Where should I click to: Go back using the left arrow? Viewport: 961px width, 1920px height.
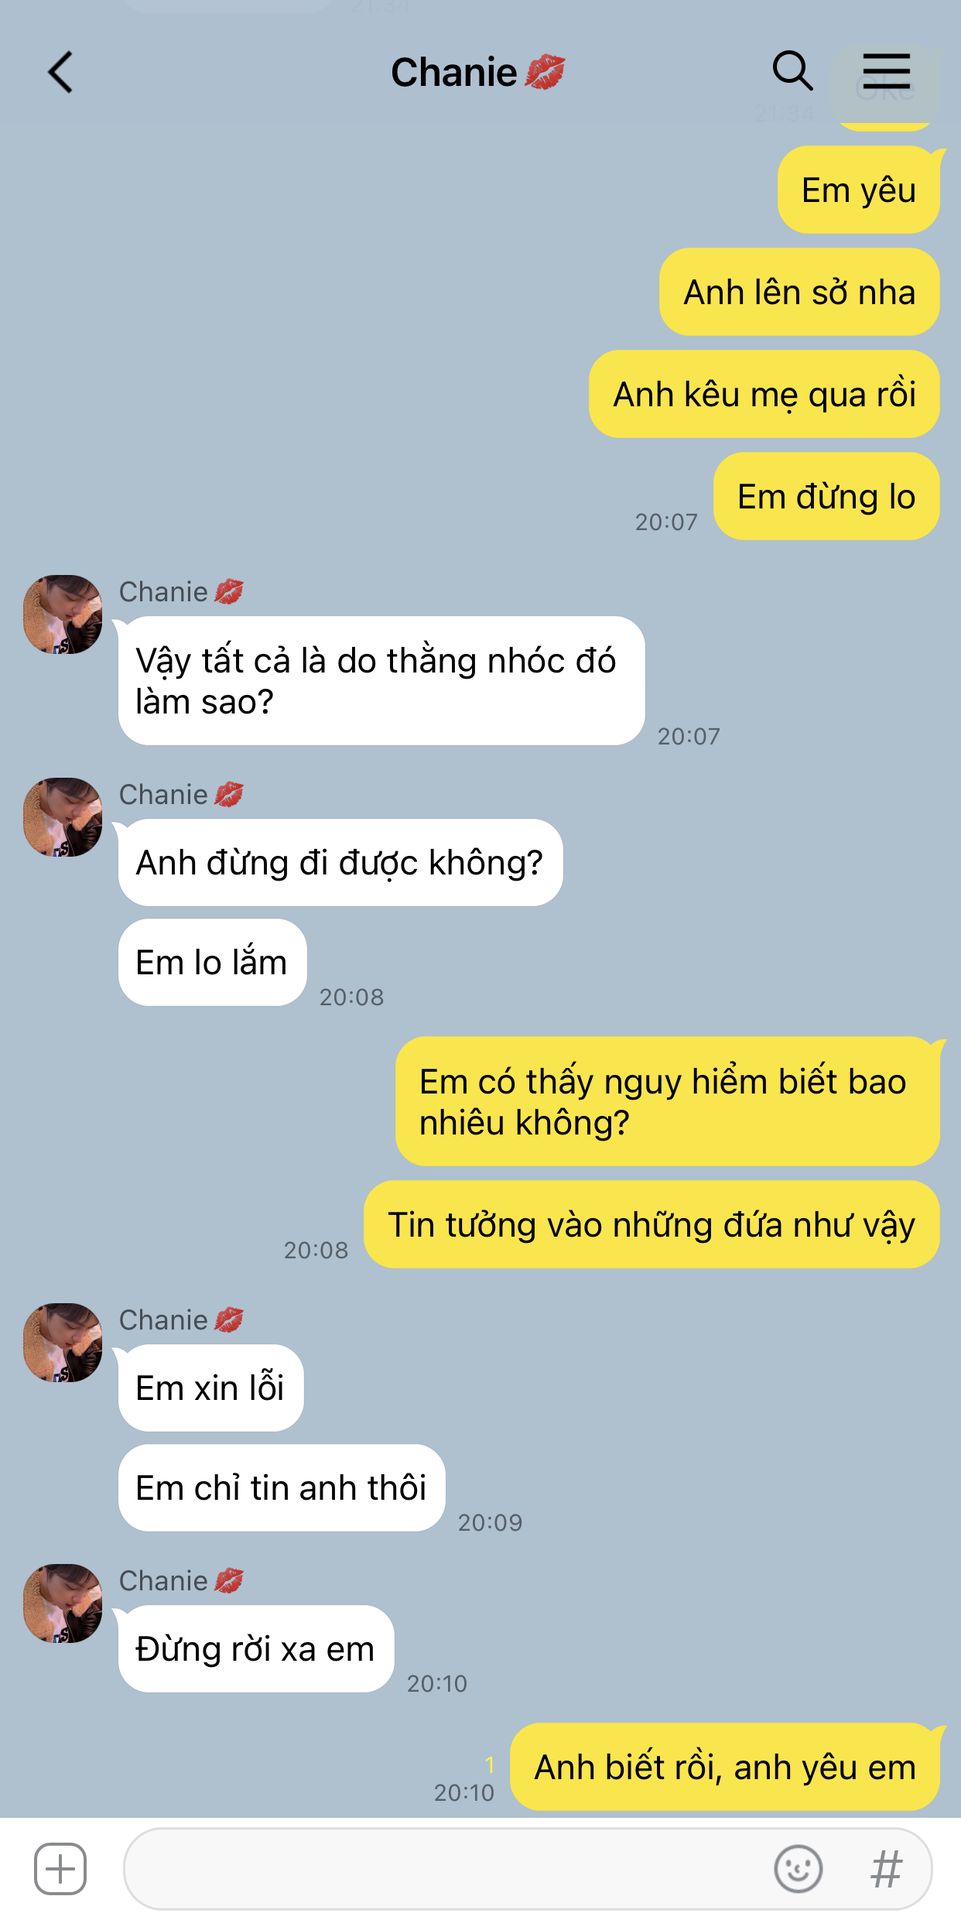pyautogui.click(x=61, y=72)
